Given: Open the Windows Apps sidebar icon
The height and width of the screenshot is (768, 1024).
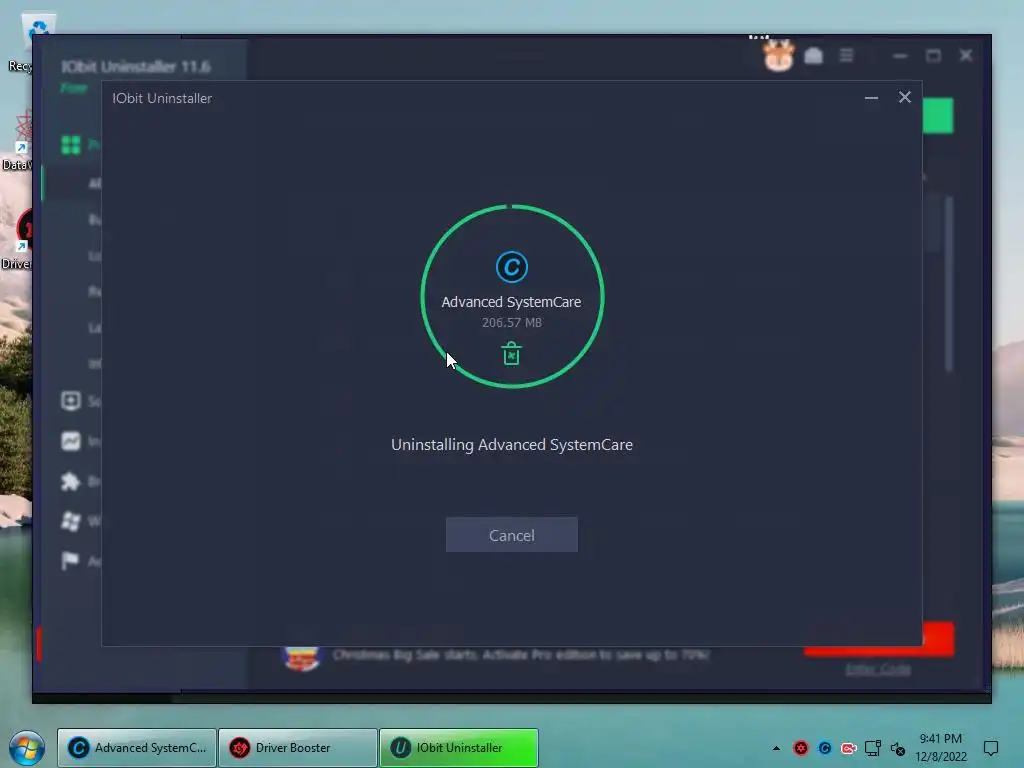Looking at the screenshot, I should click(71, 520).
